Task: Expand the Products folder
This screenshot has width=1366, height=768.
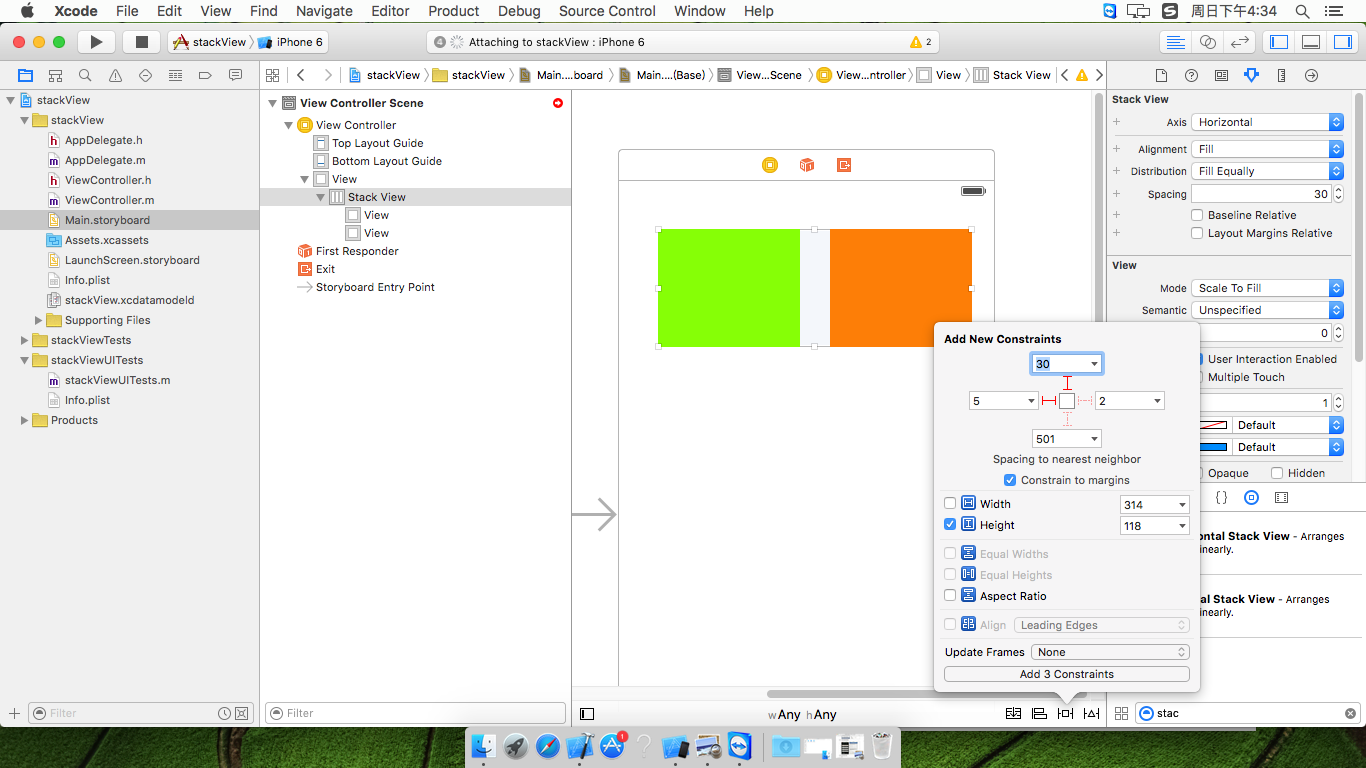Action: click(25, 420)
